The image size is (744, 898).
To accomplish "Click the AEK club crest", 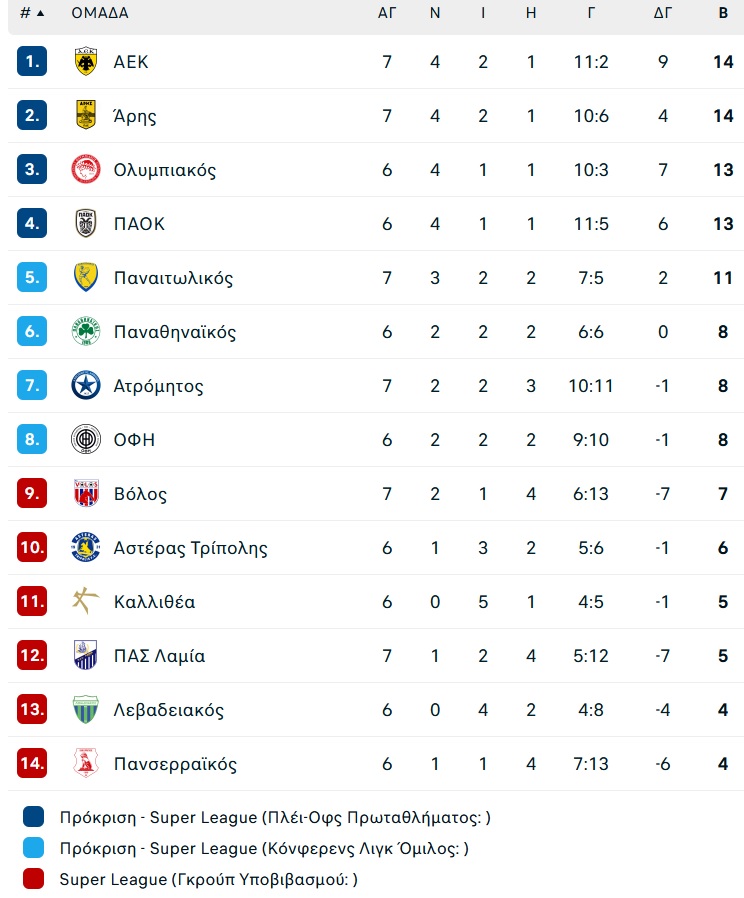I will point(86,61).
